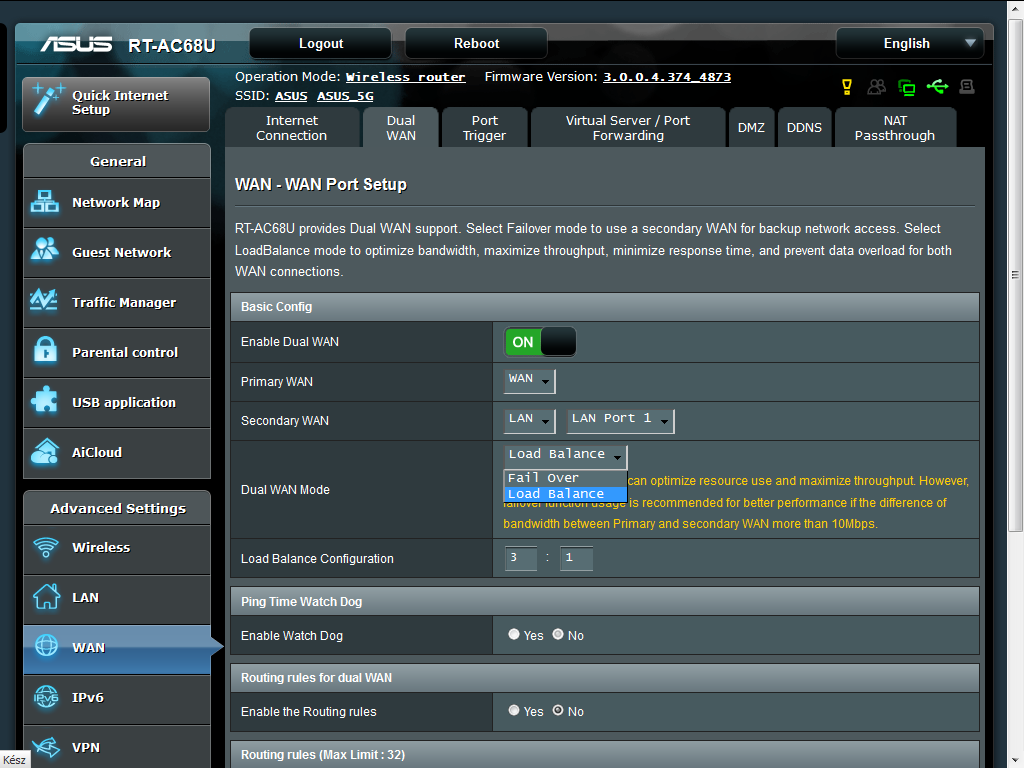
Task: Choose Load Balance from the list
Action: coord(566,494)
